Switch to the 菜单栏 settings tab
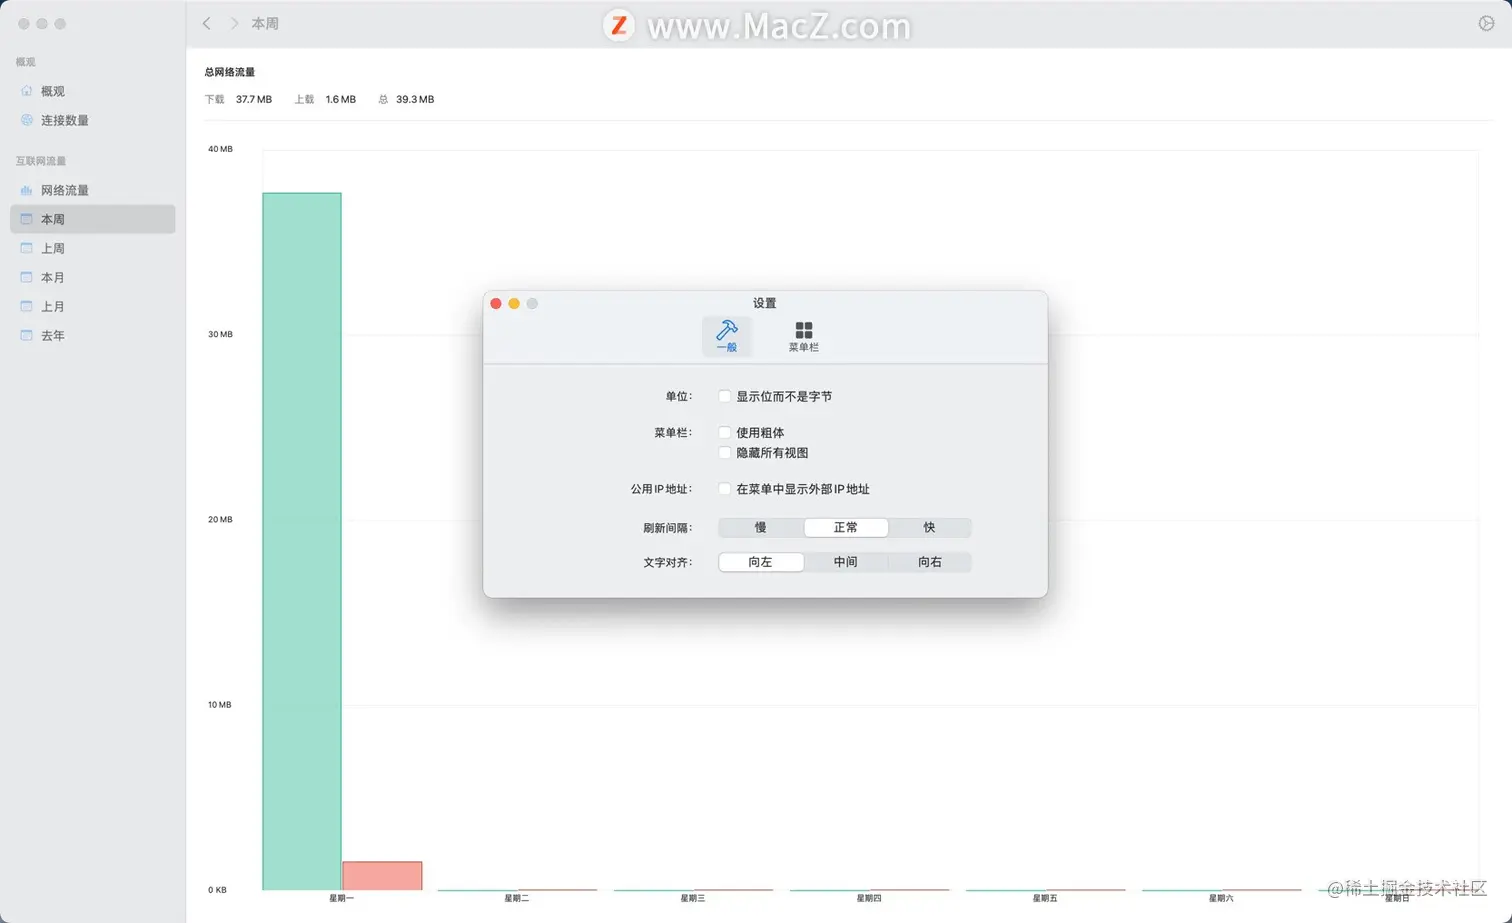 click(x=803, y=336)
